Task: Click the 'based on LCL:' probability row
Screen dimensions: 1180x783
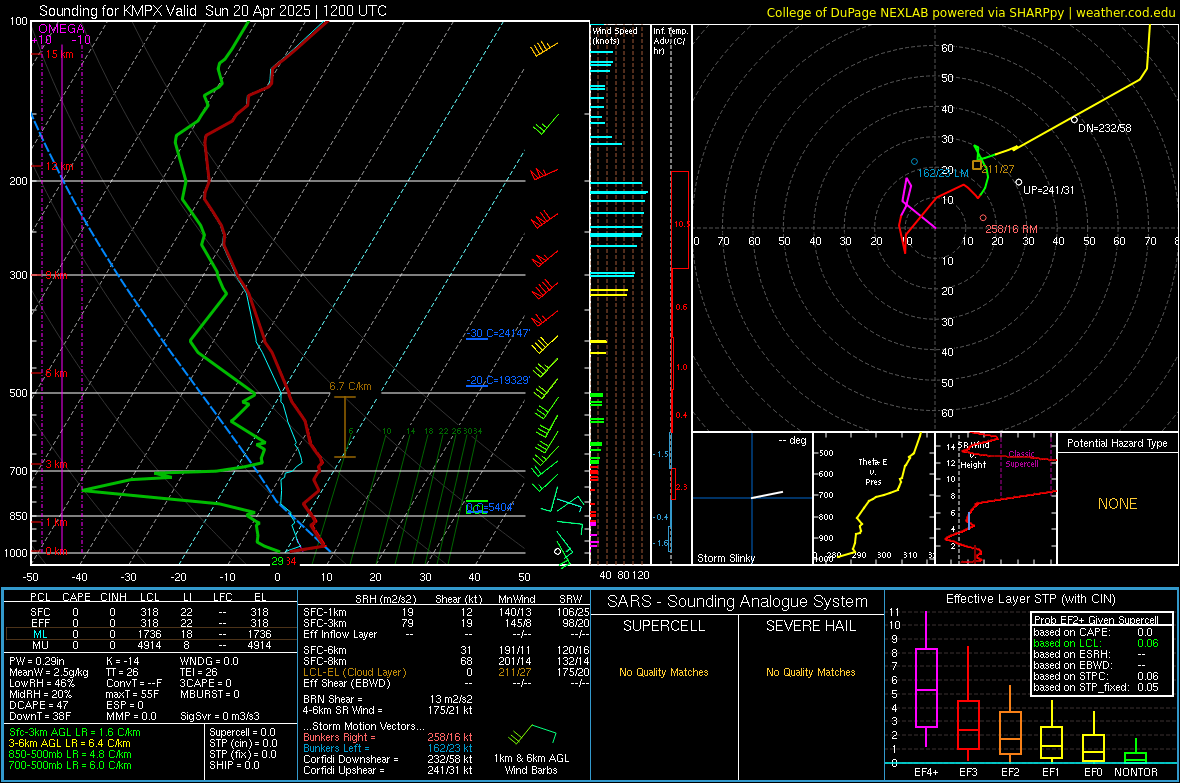Action: click(x=1096, y=643)
